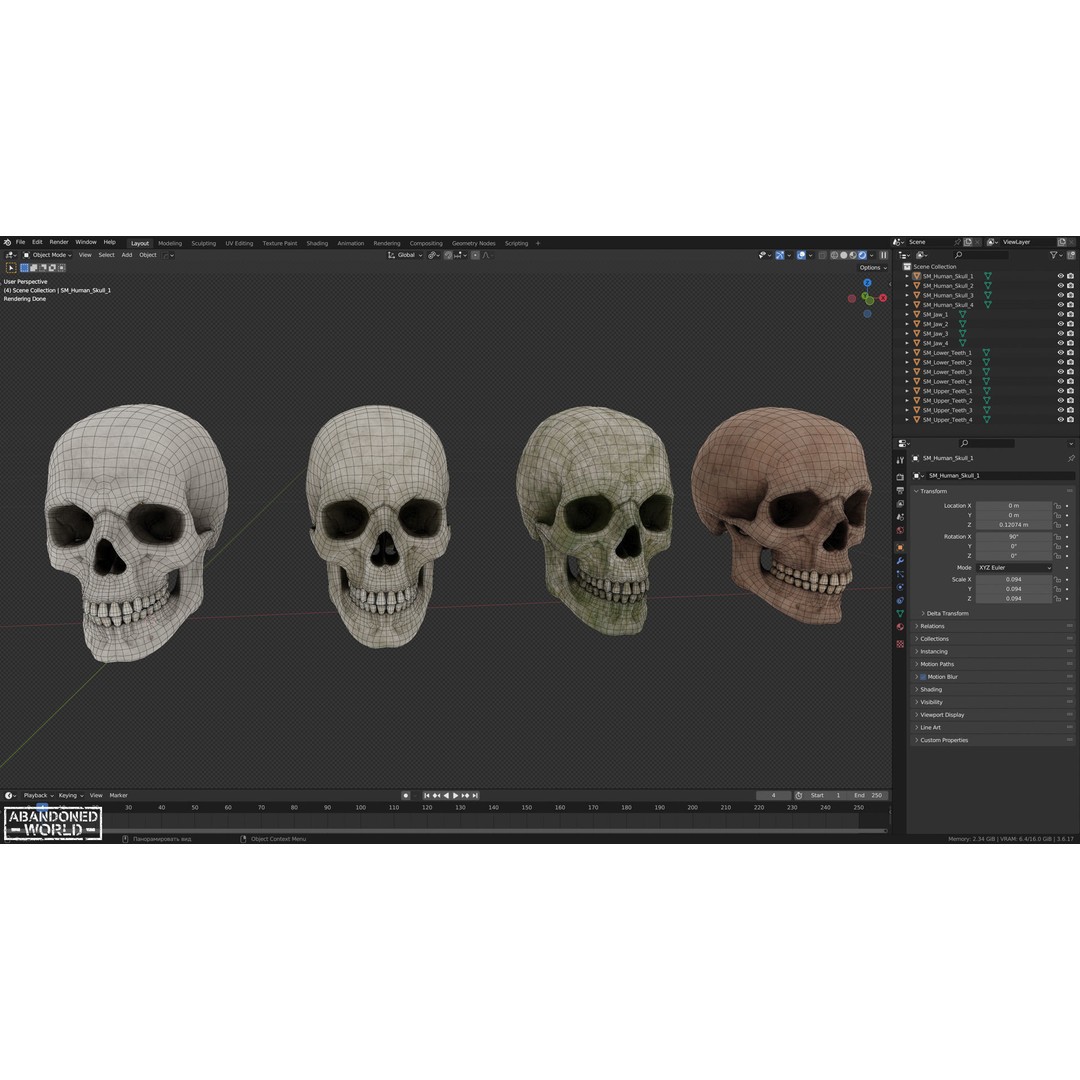This screenshot has height=1080, width=1080.
Task: Hide SM_Human_Skull_1 in viewport
Action: point(1061,276)
